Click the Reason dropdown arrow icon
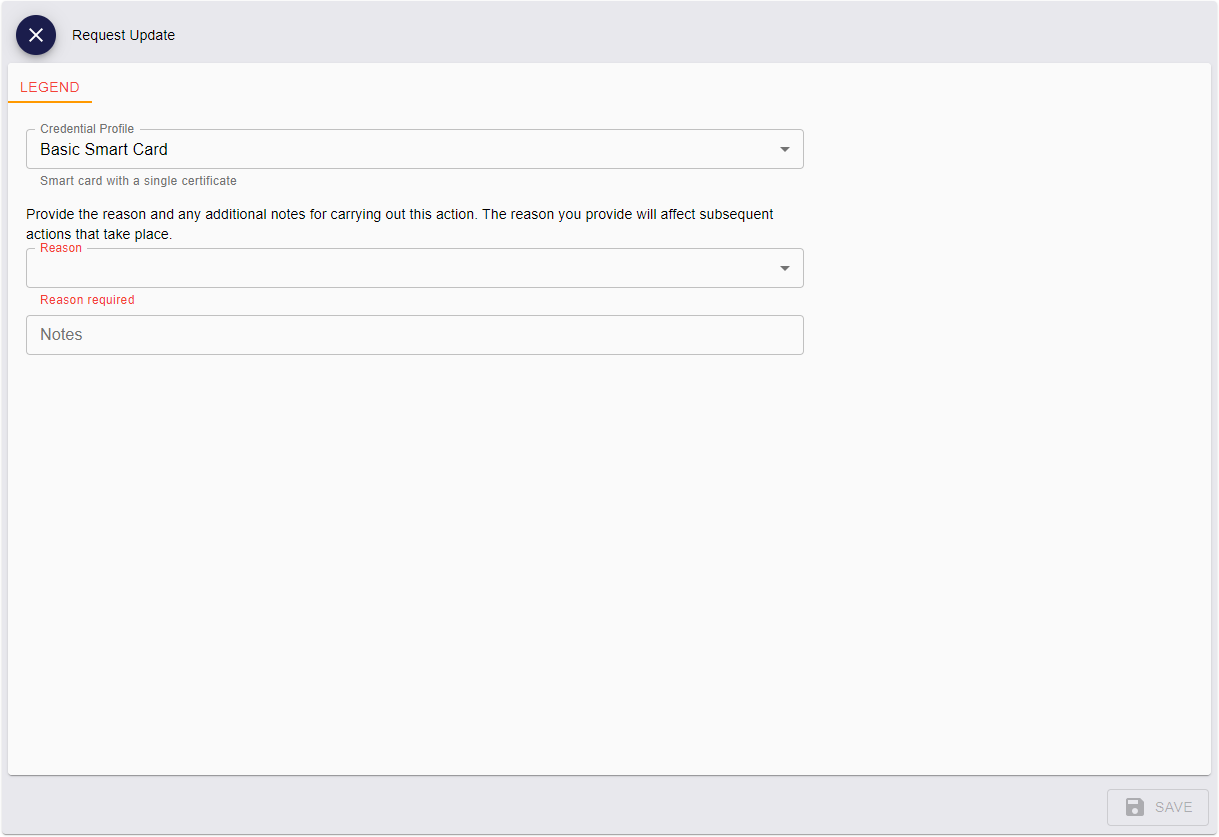 (x=784, y=268)
